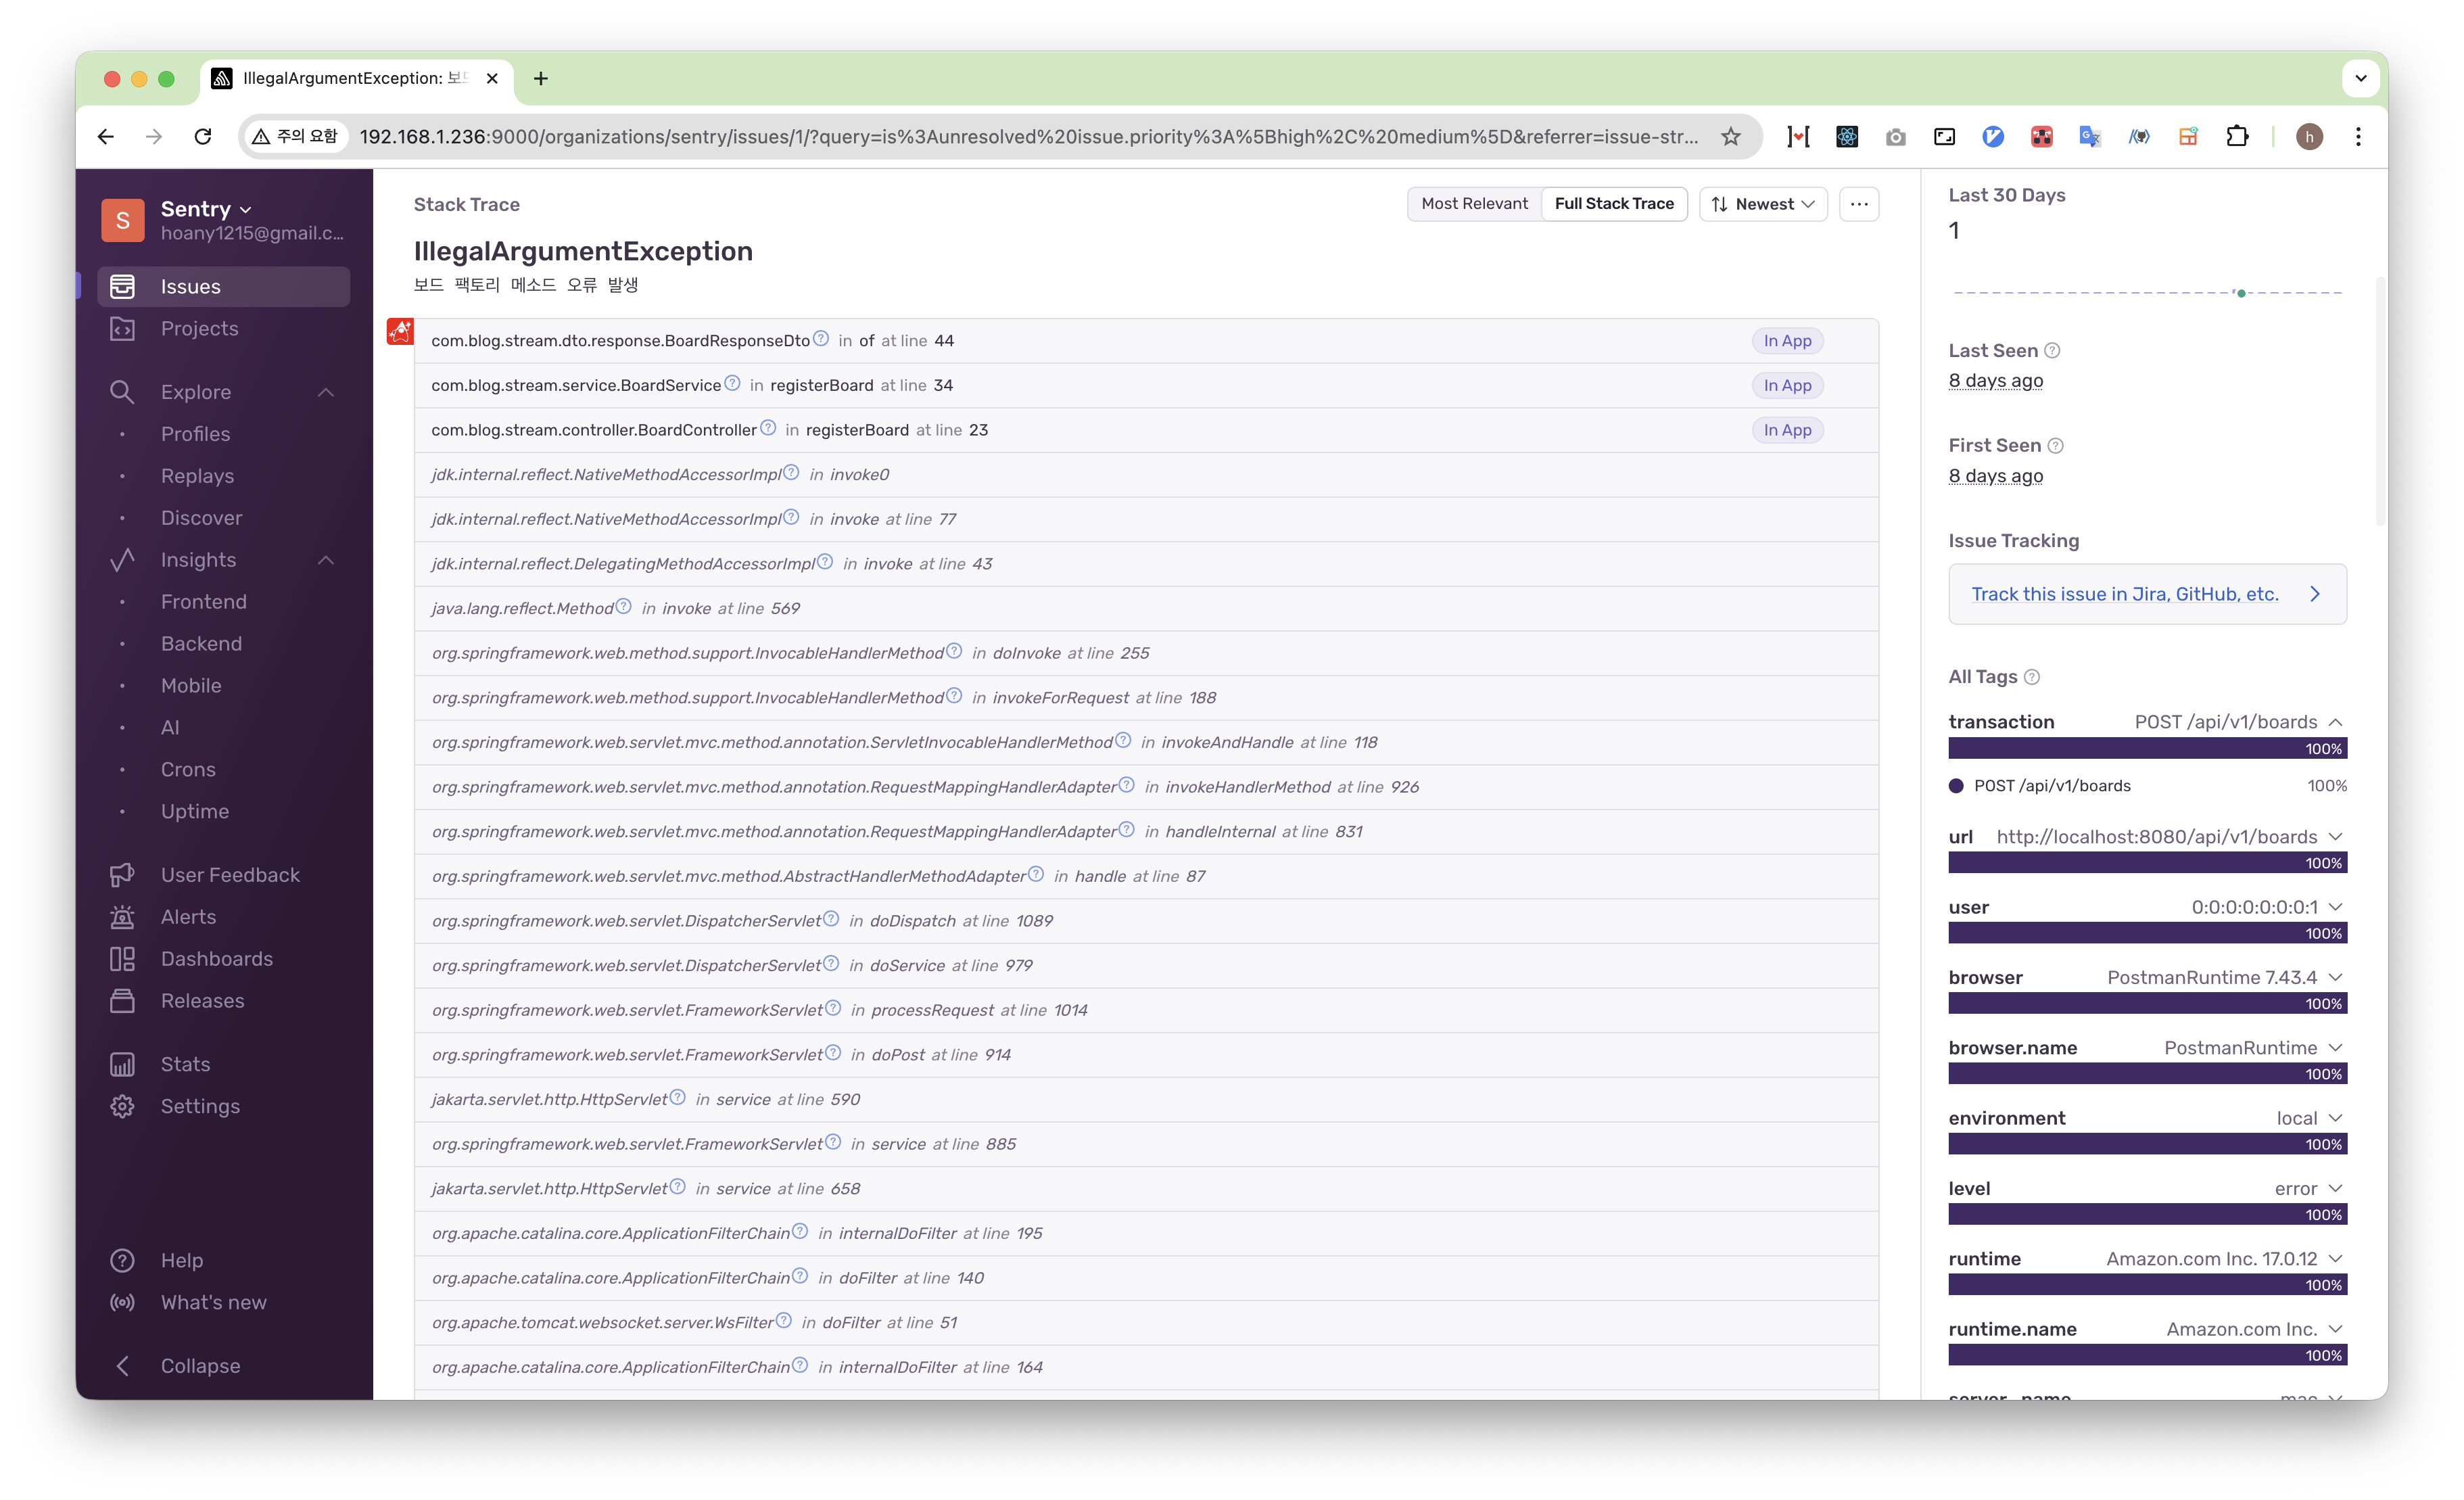
Task: Click the User Feedback megaphone icon
Action: (x=122, y=875)
